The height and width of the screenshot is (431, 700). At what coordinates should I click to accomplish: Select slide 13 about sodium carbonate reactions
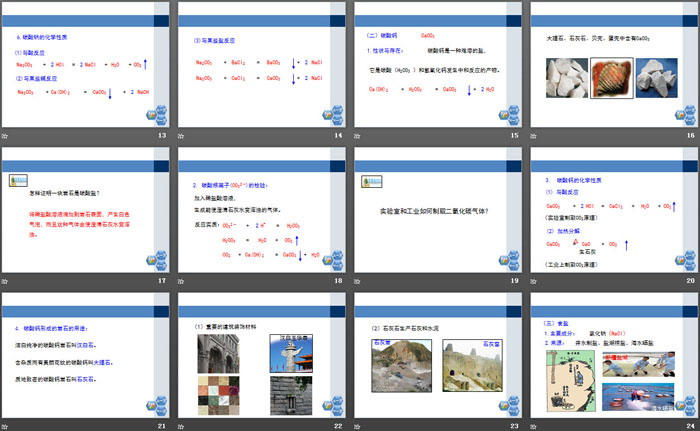pos(85,65)
